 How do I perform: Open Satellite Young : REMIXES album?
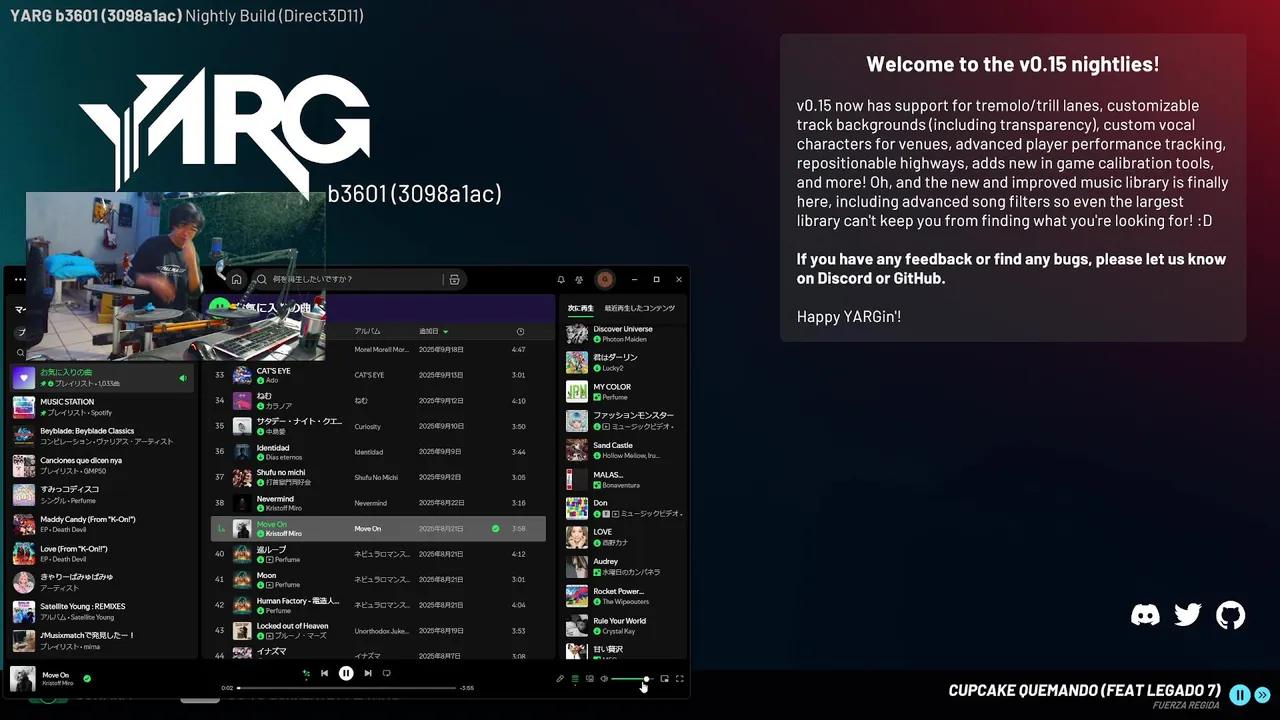pyautogui.click(x=103, y=611)
